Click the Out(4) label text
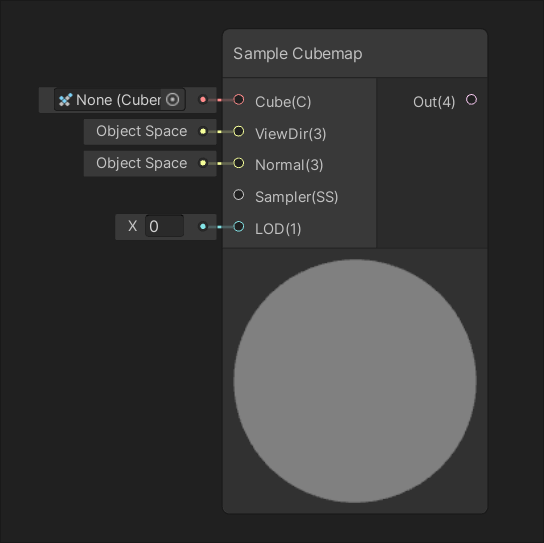The height and width of the screenshot is (543, 544). click(x=434, y=102)
